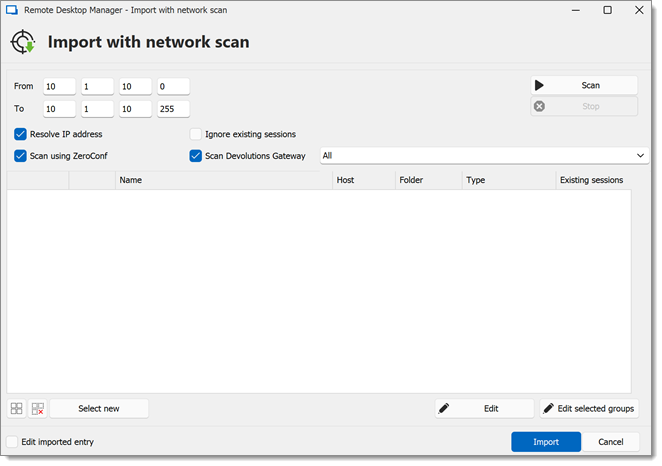Start the network scan with the Scan button
This screenshot has height=466, width=662.
pyautogui.click(x=584, y=85)
